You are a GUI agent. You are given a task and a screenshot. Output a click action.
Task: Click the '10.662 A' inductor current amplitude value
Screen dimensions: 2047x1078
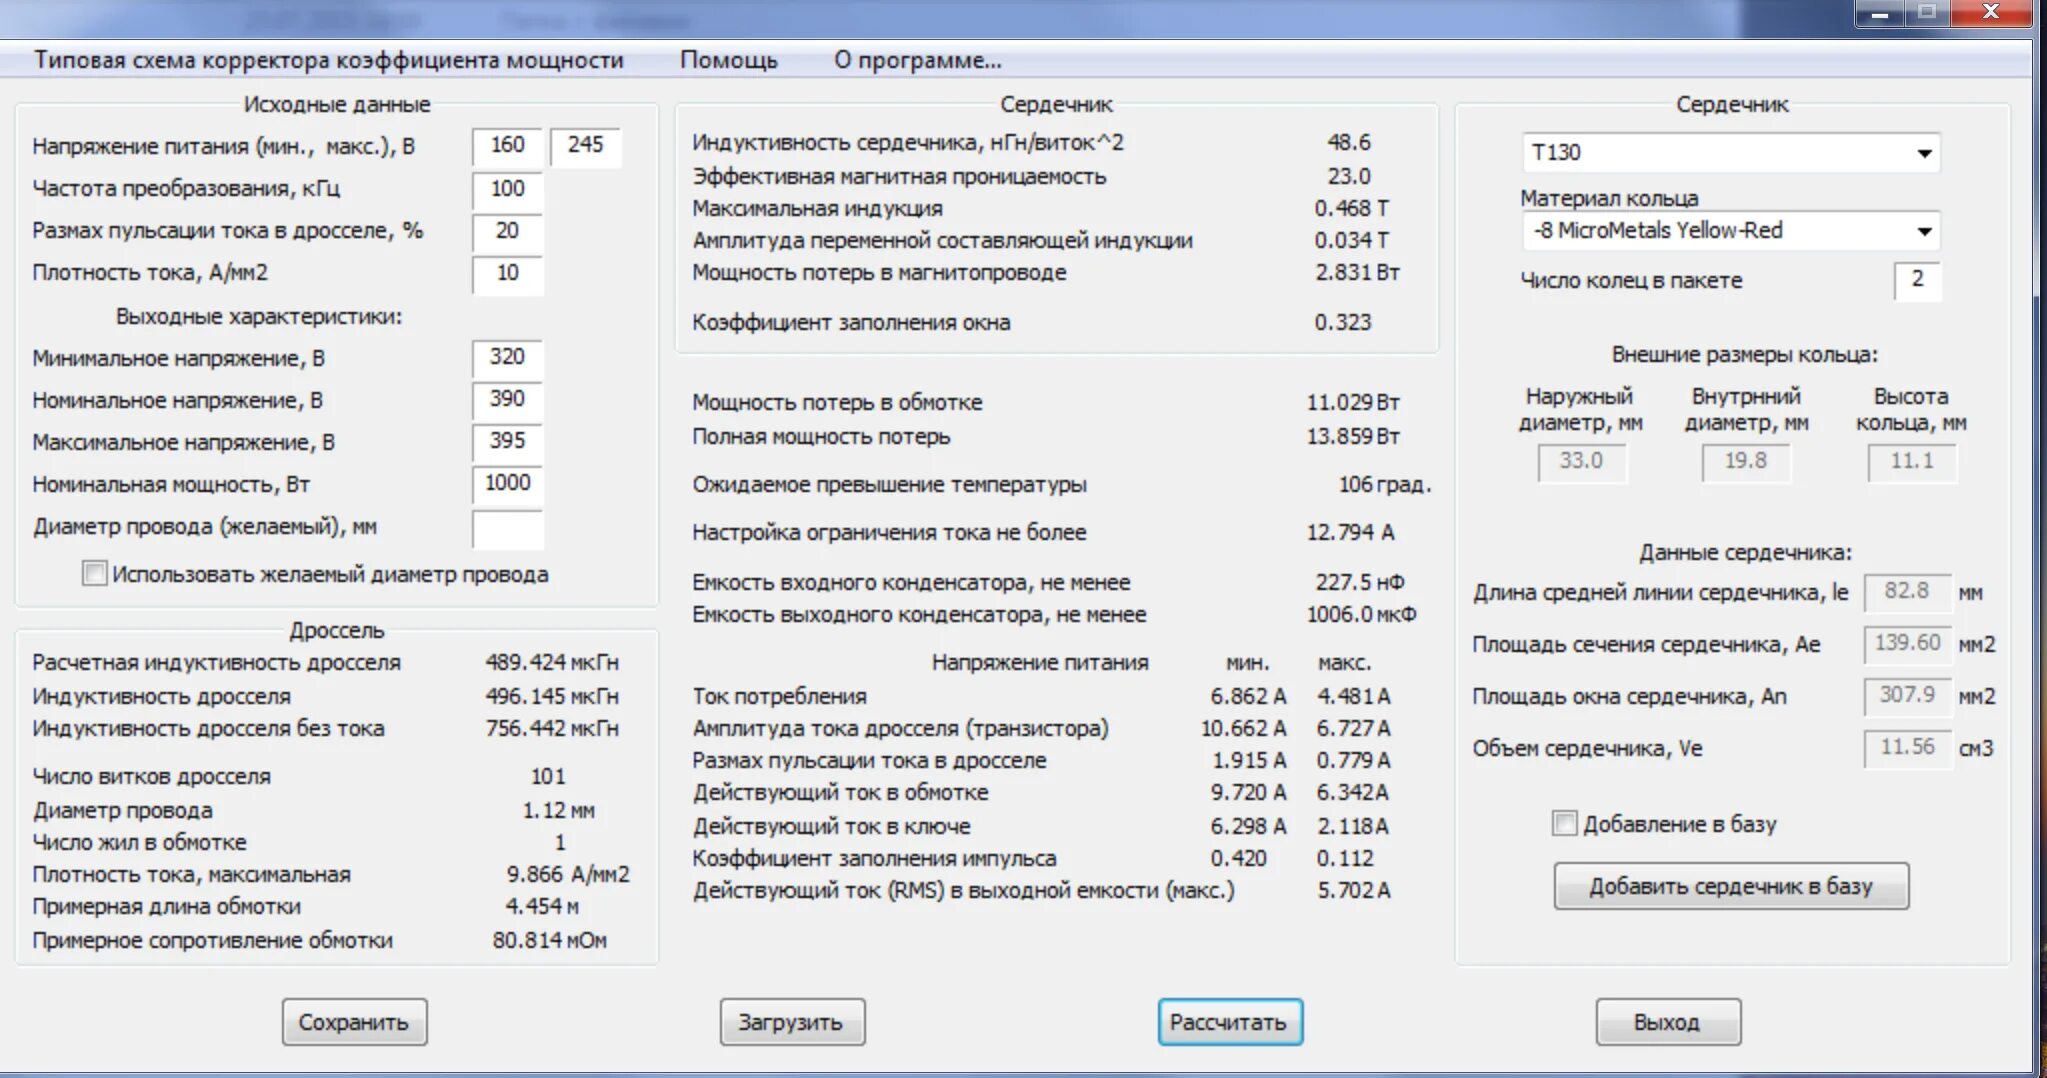click(1243, 728)
